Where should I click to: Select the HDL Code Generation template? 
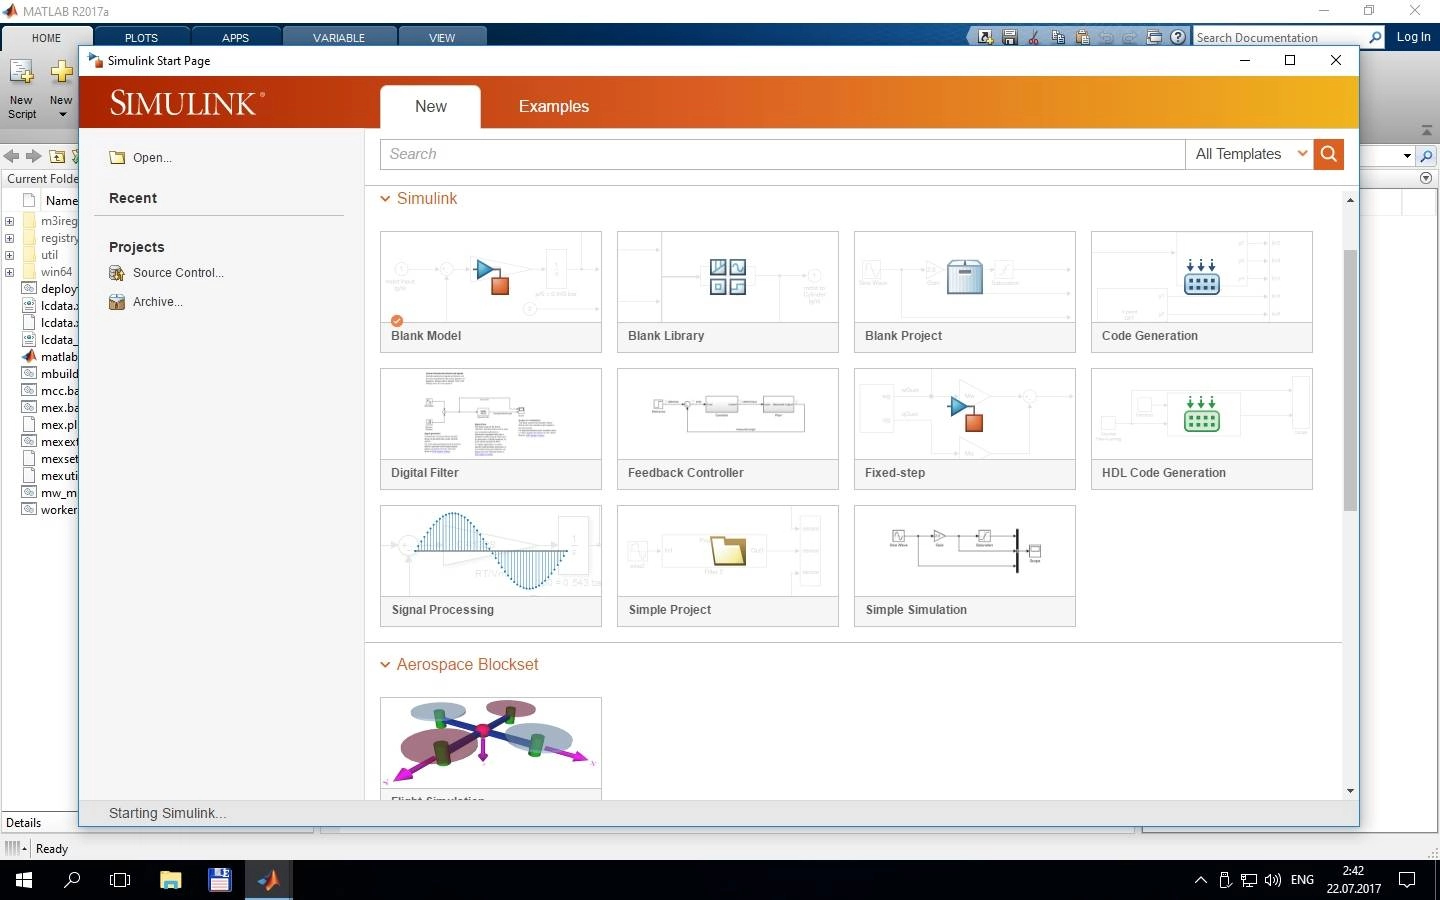point(1202,429)
